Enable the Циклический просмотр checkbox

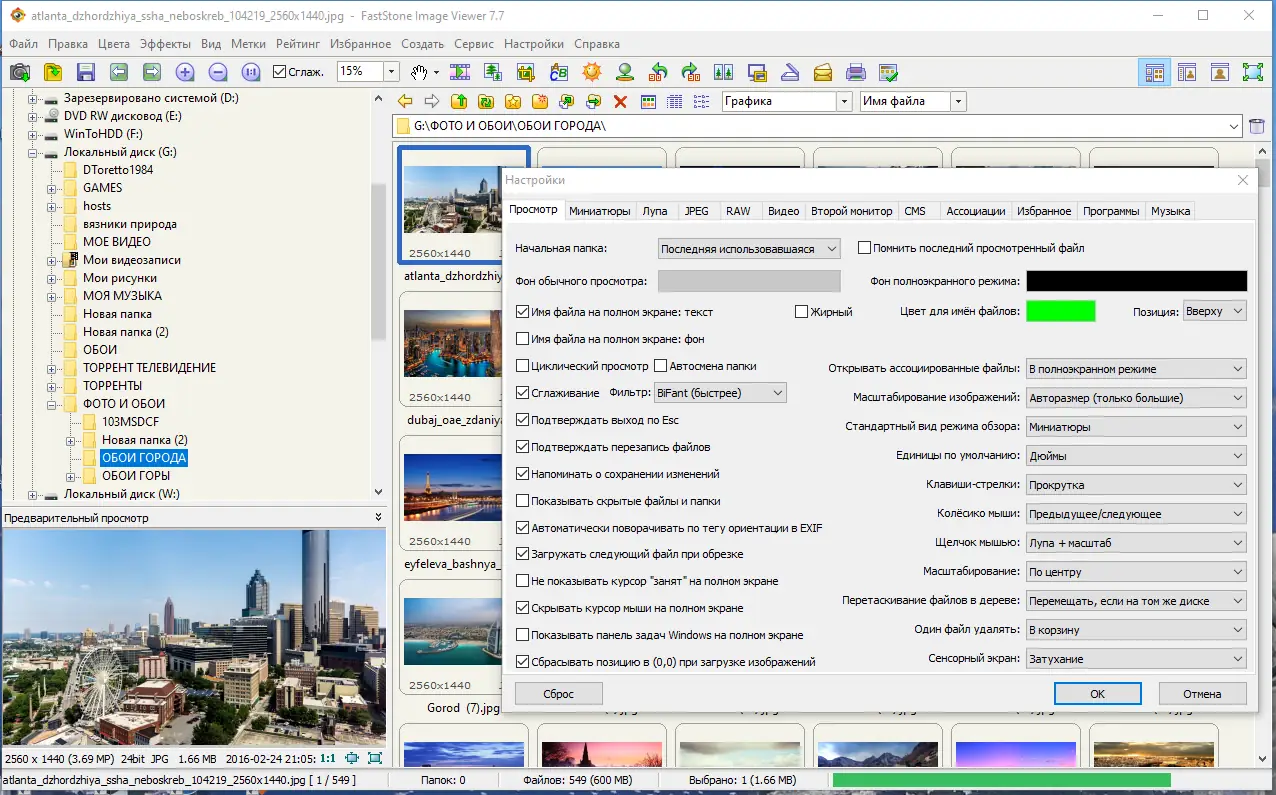pyautogui.click(x=523, y=366)
